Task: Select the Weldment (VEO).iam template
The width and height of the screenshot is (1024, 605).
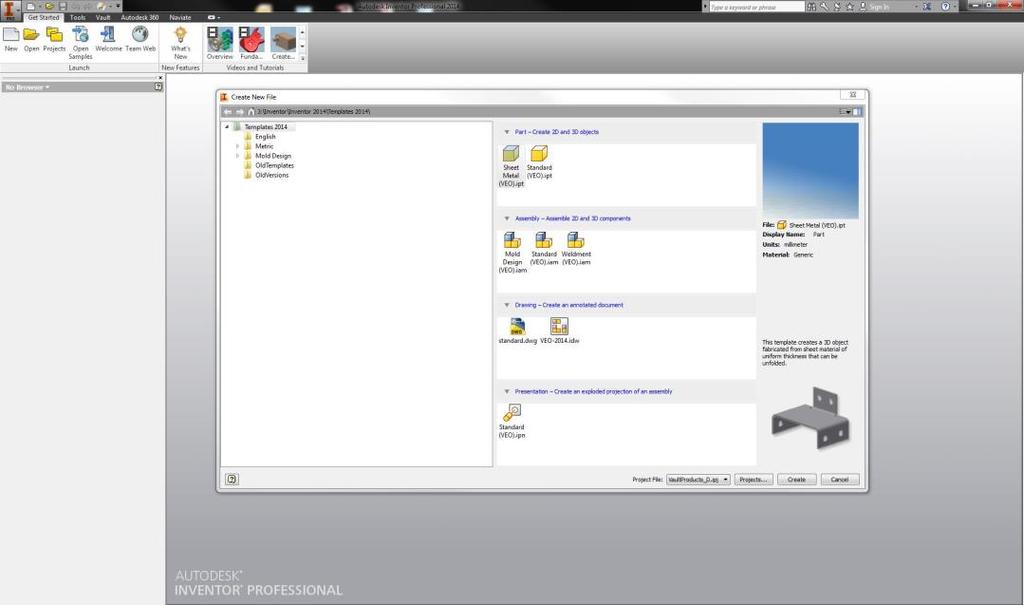Action: [x=576, y=248]
